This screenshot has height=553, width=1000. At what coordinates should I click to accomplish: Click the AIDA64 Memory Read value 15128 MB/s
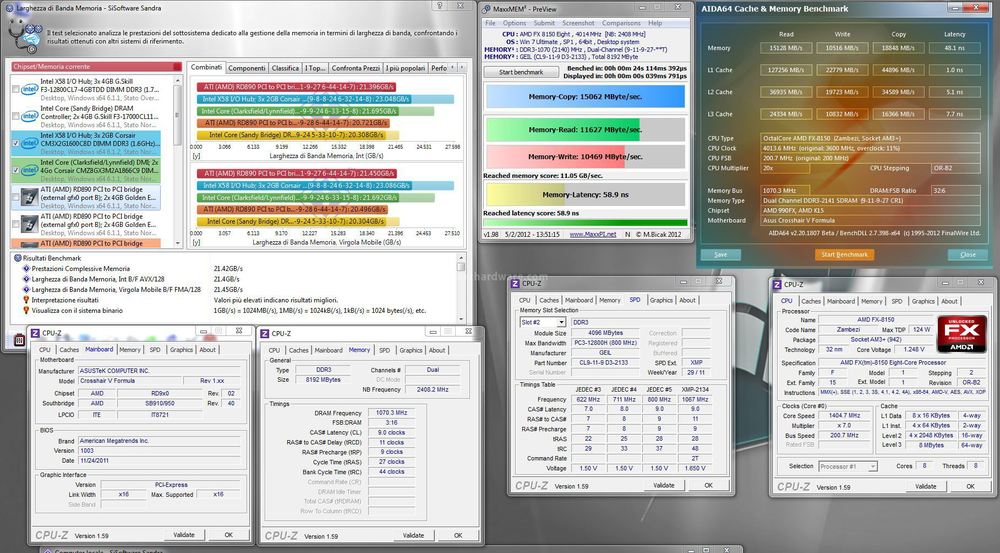(785, 48)
